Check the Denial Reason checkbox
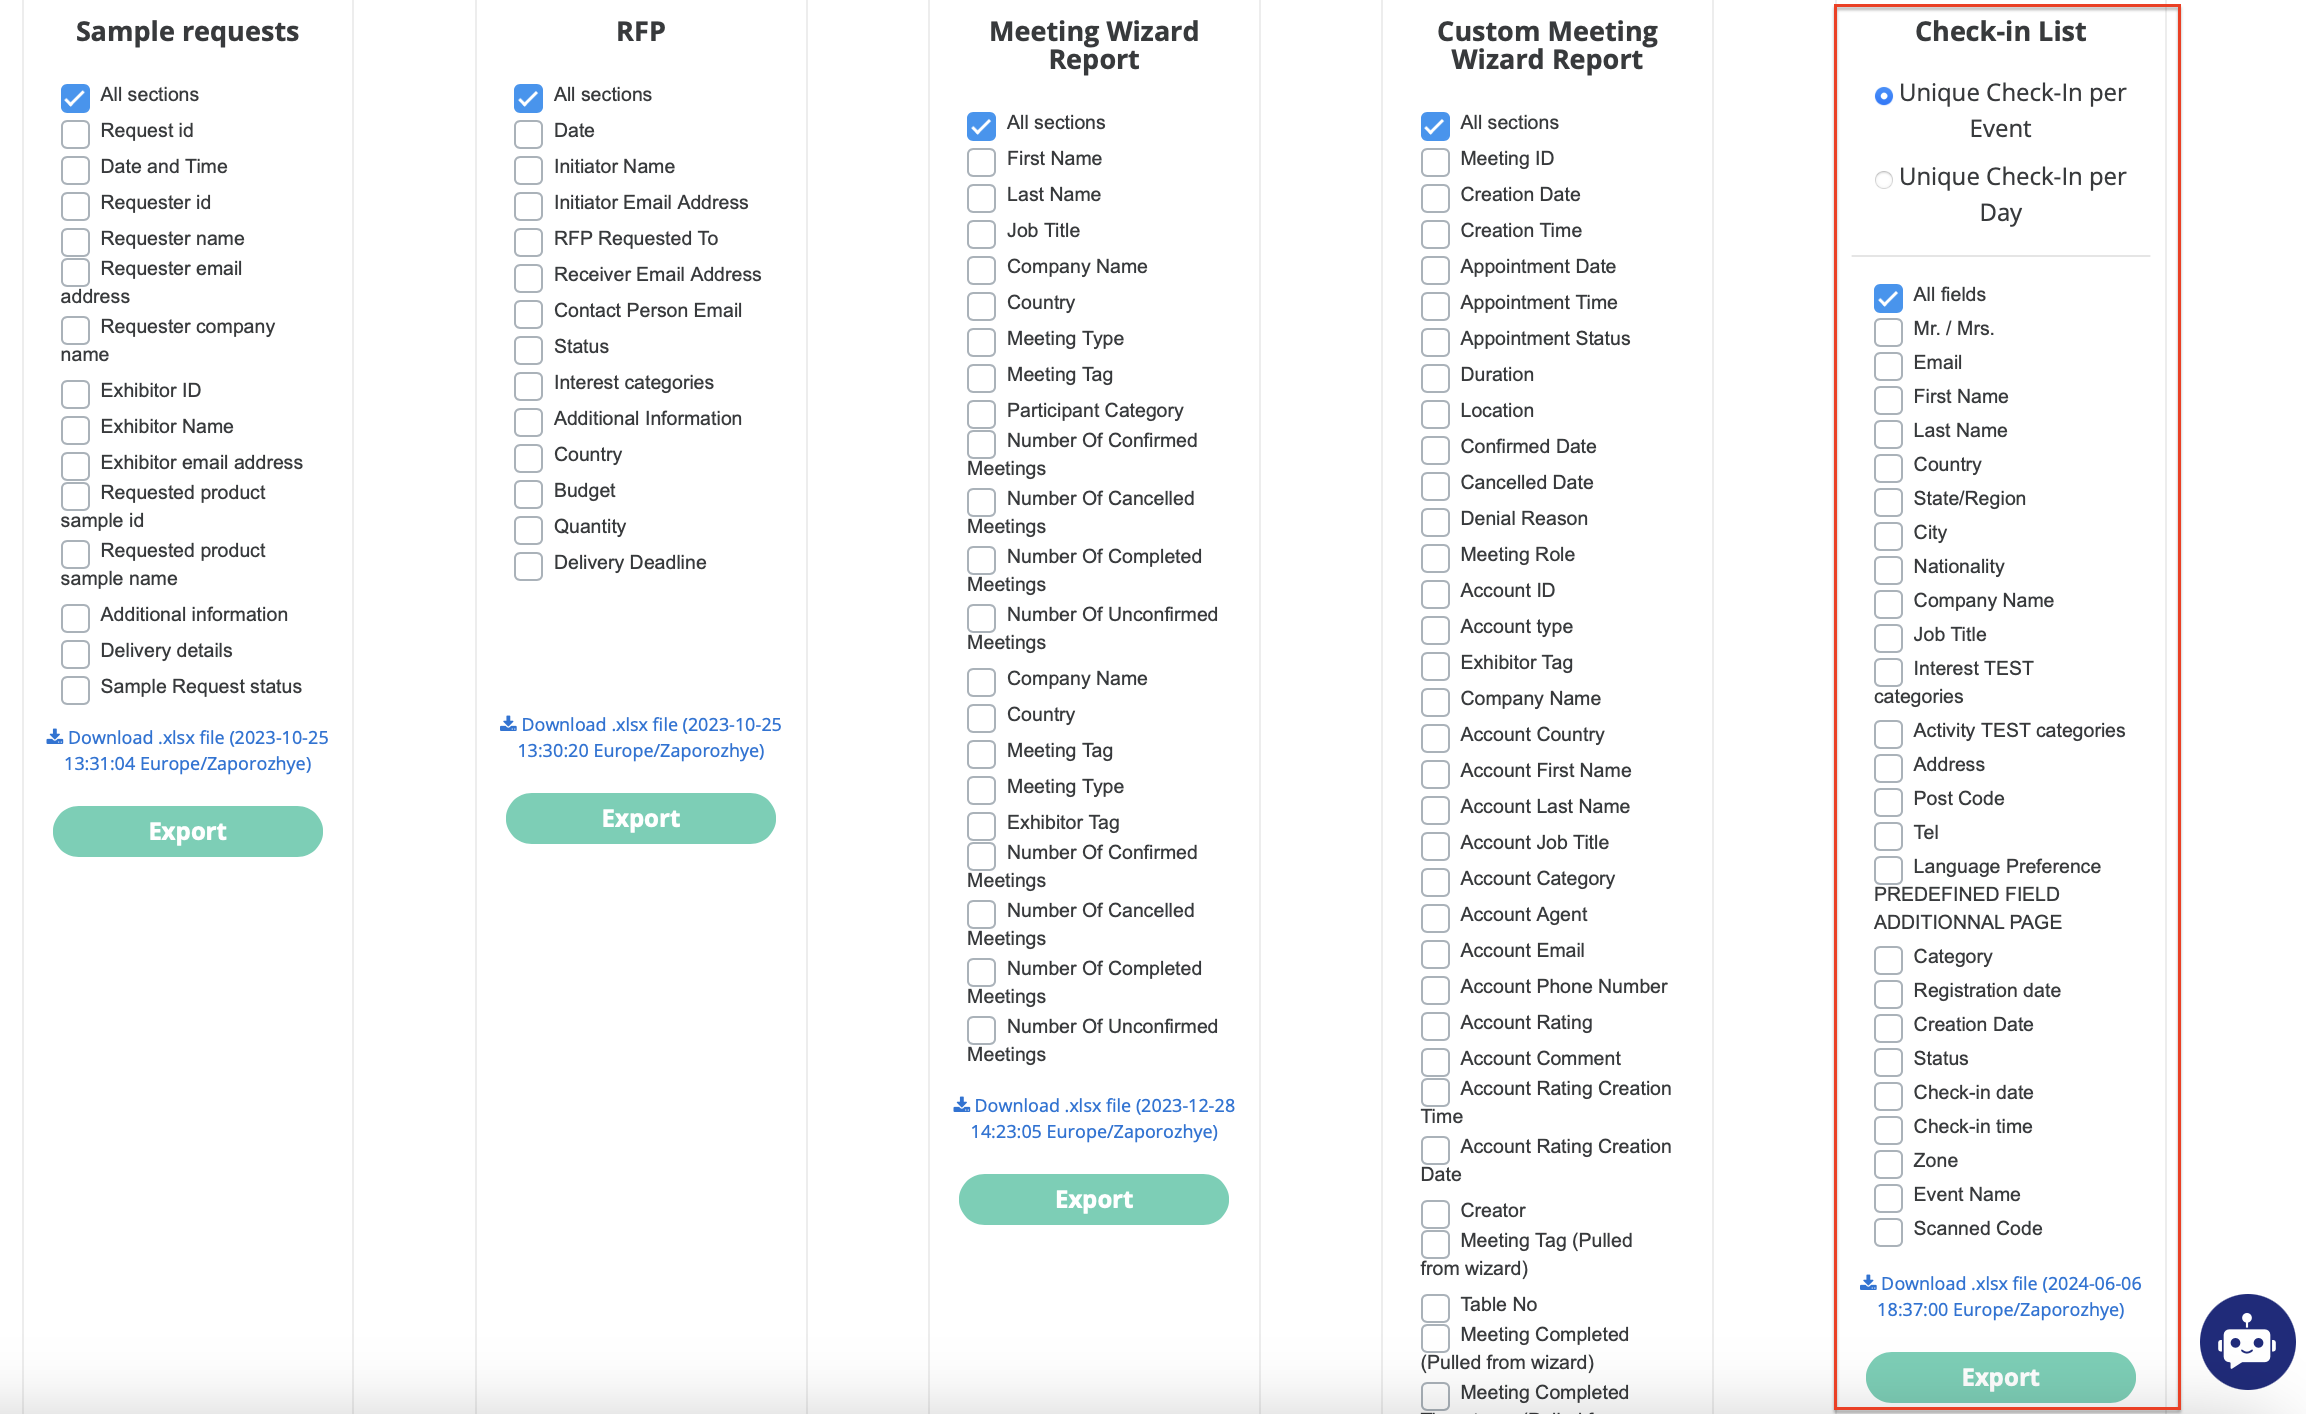 point(1435,521)
